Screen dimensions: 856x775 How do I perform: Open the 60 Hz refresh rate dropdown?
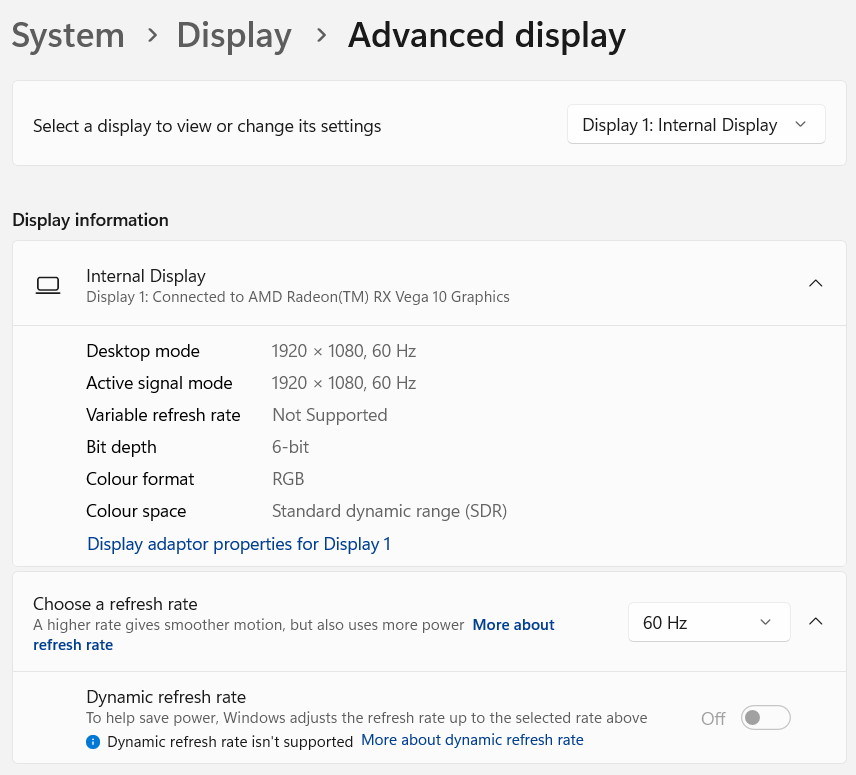click(x=708, y=622)
